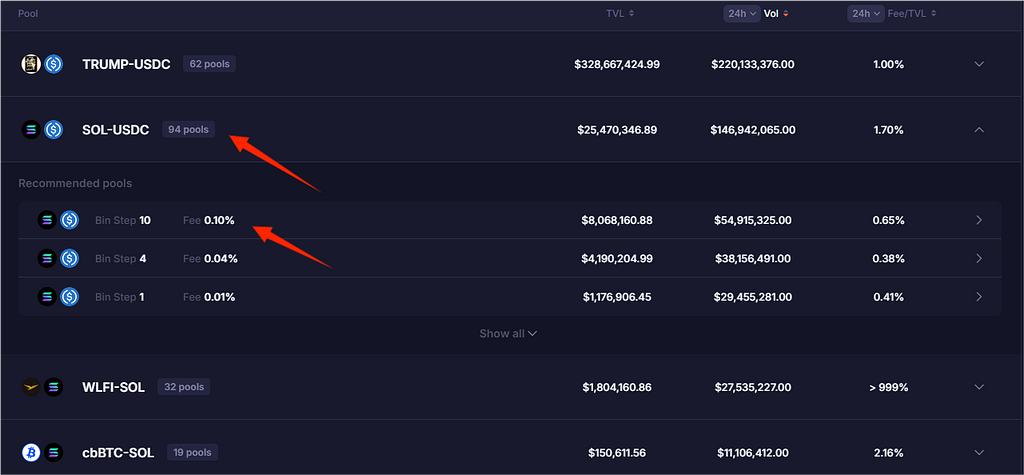Sort pools by TVL column

click(x=620, y=14)
